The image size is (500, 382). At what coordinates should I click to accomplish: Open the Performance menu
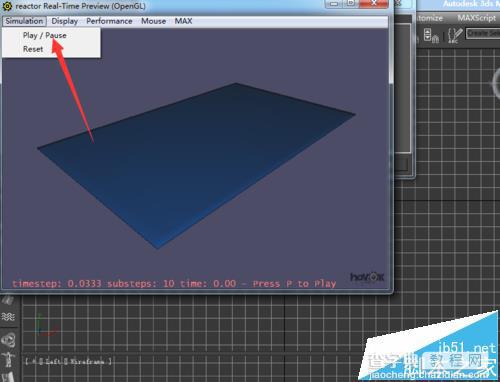tap(109, 21)
